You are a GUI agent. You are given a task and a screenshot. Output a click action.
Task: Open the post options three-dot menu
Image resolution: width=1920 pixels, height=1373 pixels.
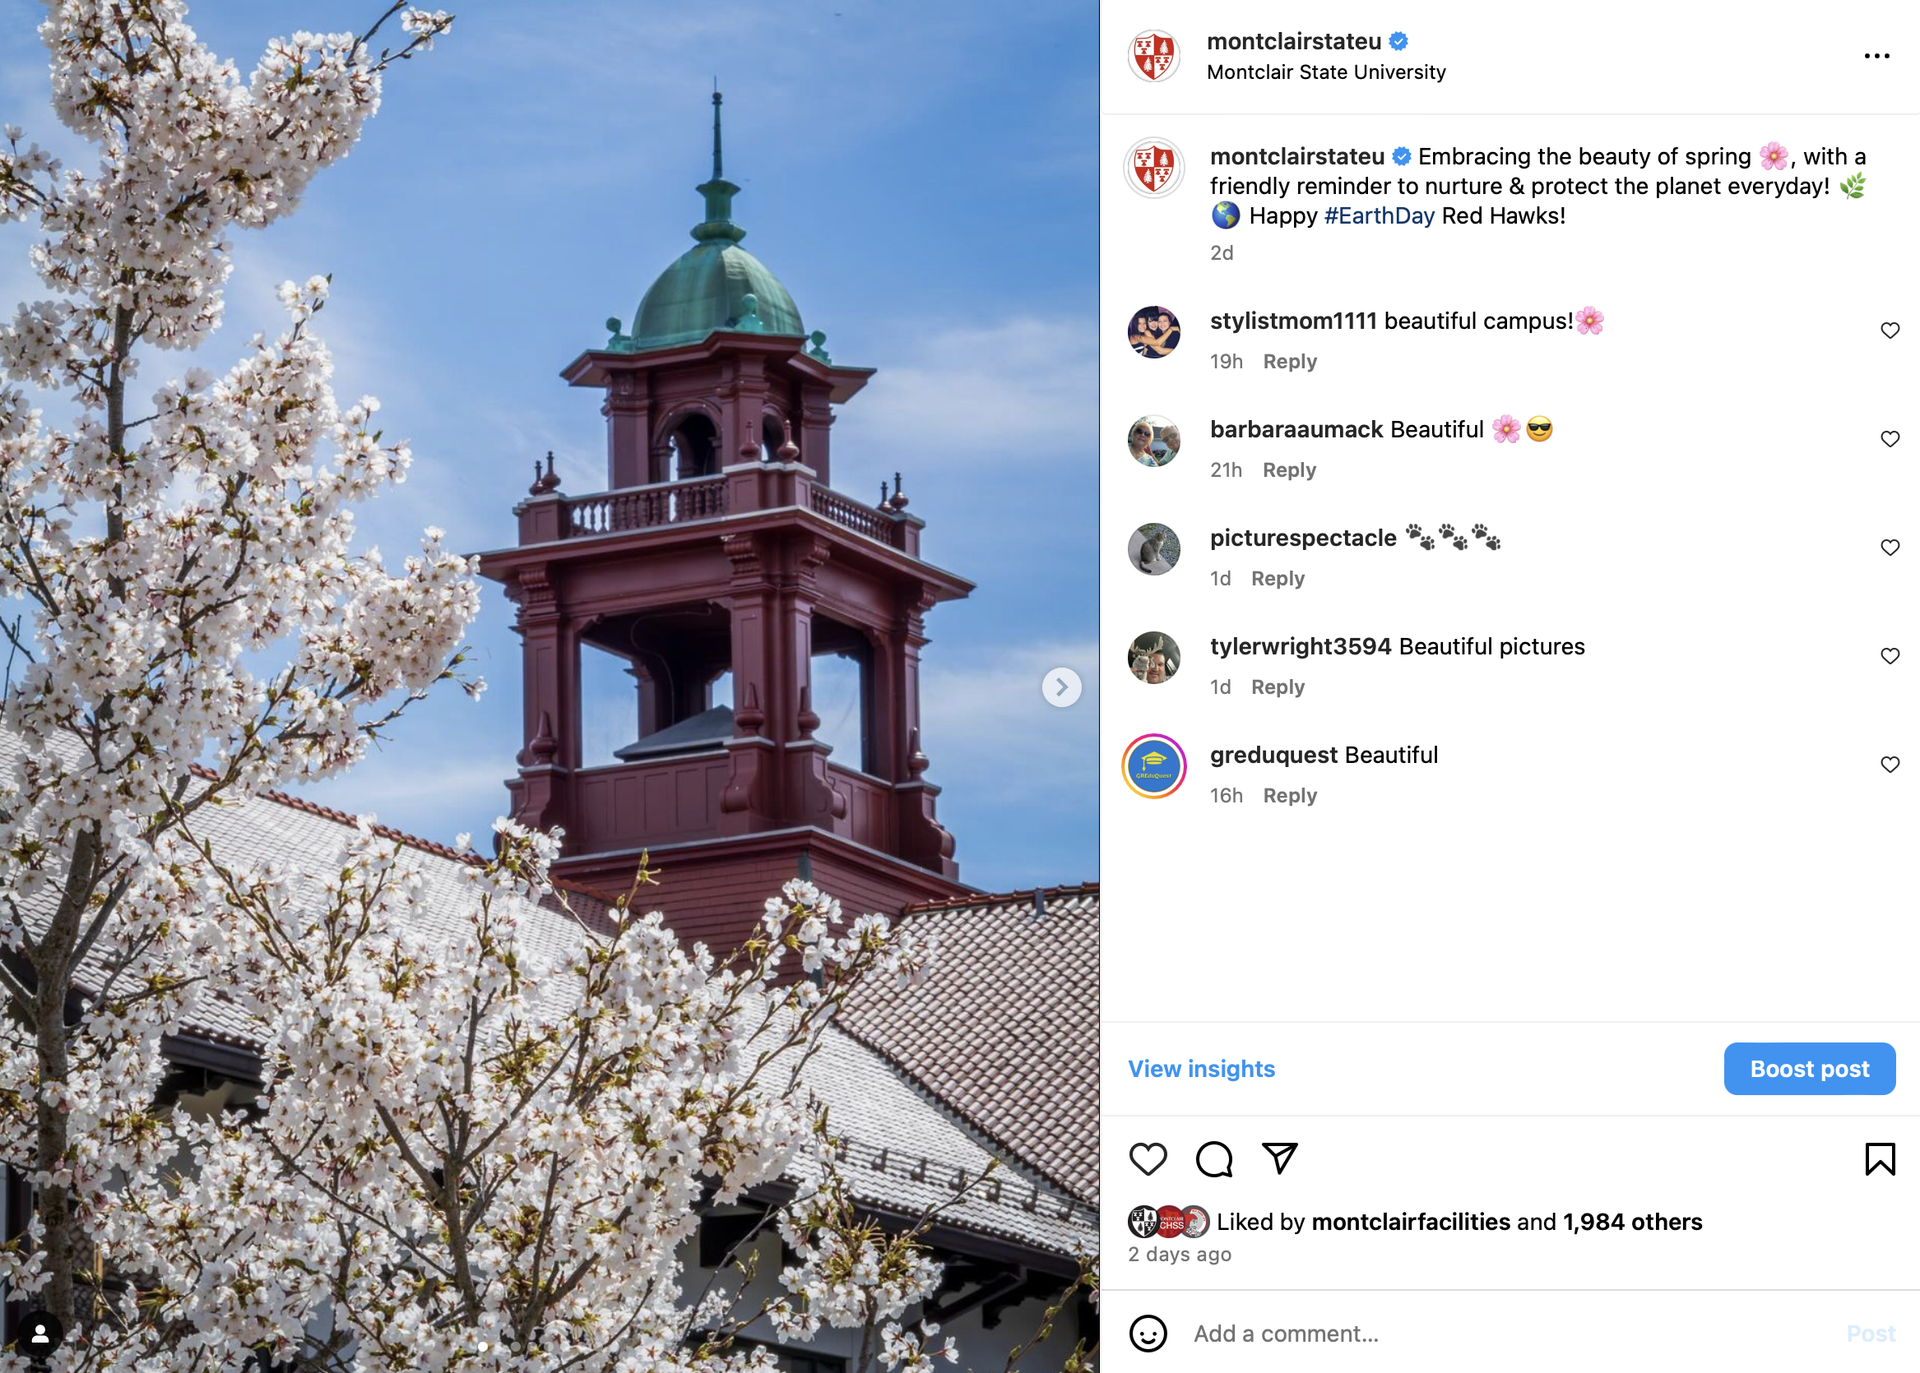(1877, 55)
